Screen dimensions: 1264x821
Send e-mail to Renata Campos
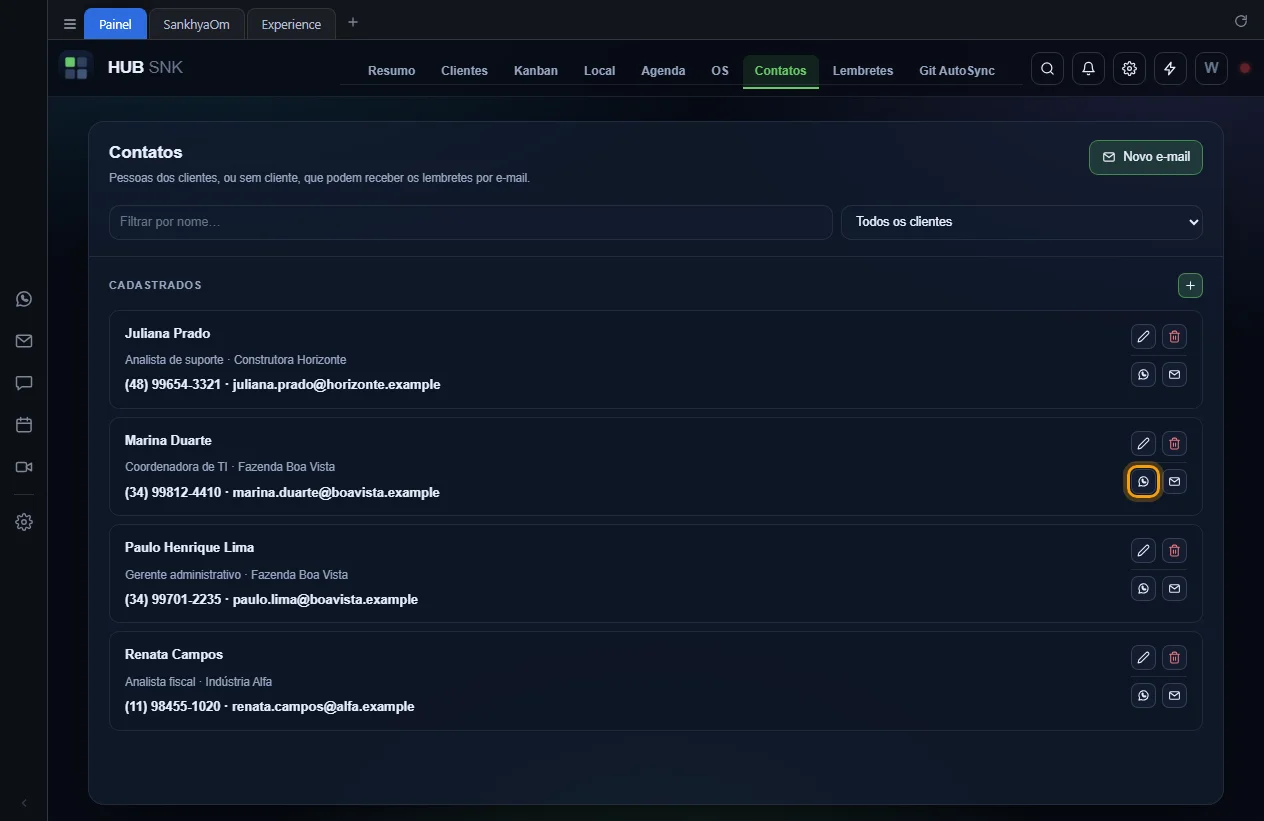[1174, 696]
